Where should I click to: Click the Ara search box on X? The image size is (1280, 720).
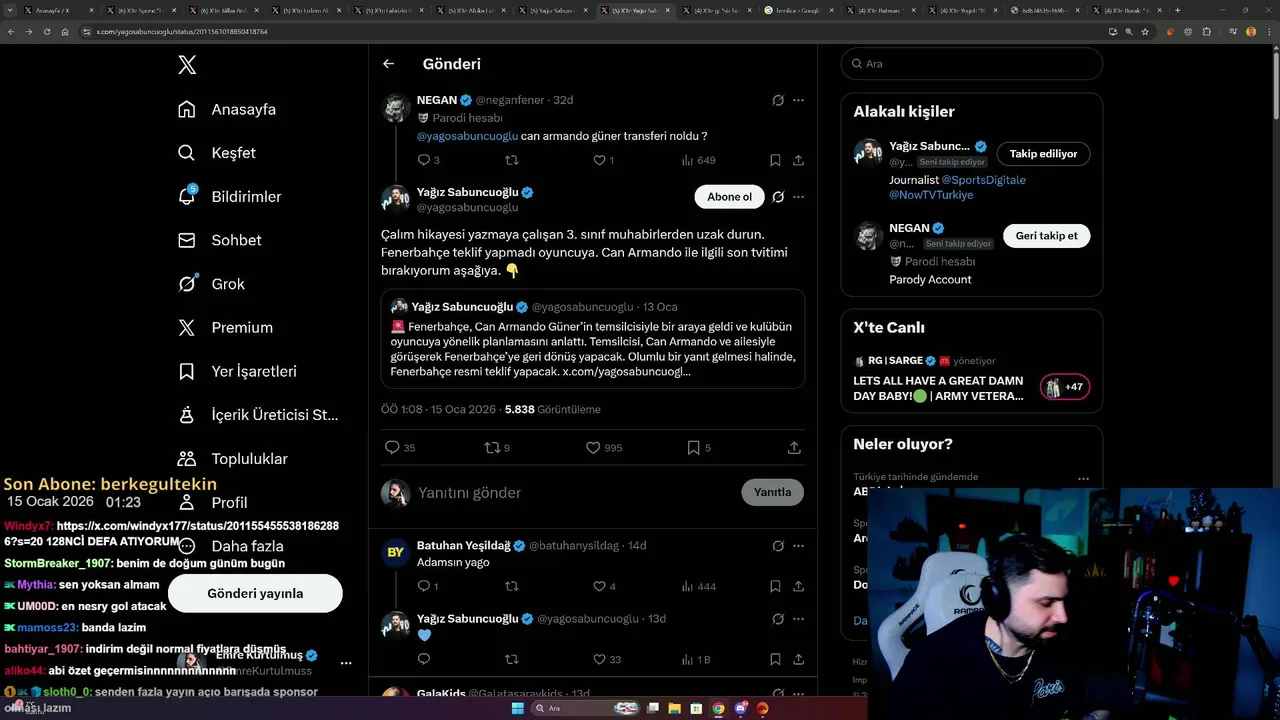click(972, 64)
